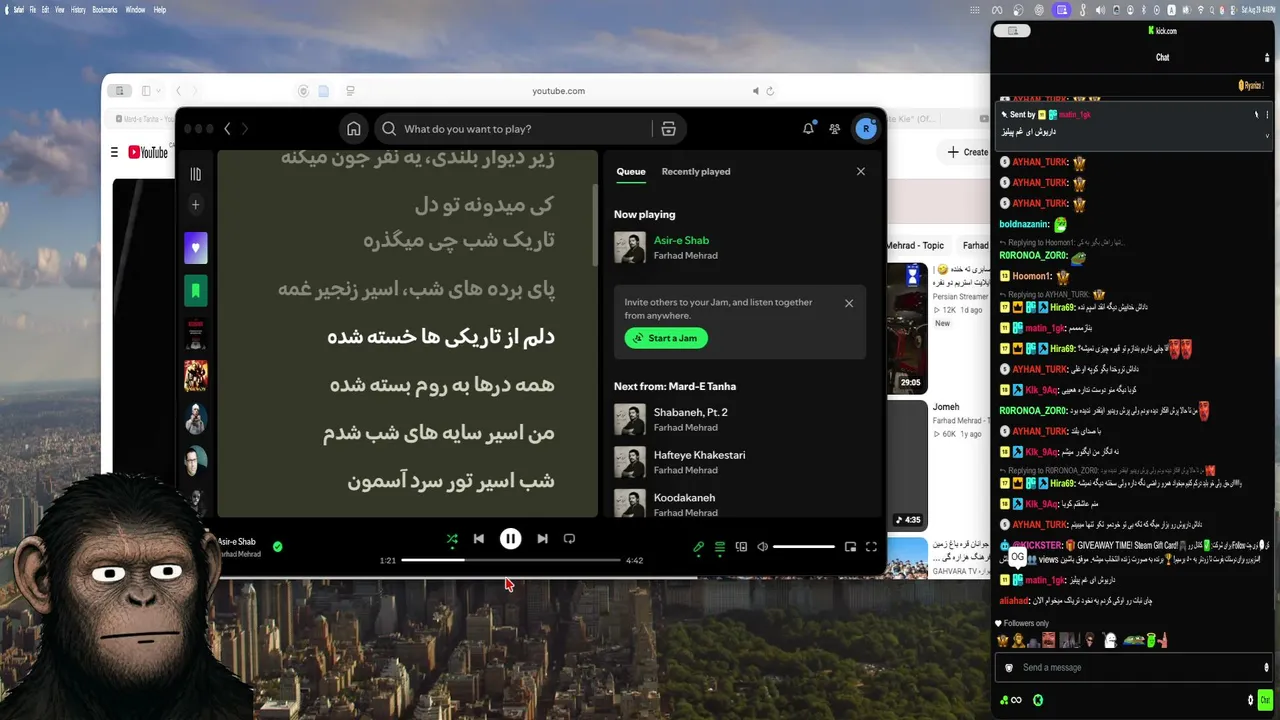Open the File menu
Viewport: 1280px width, 720px height.
[x=33, y=9]
